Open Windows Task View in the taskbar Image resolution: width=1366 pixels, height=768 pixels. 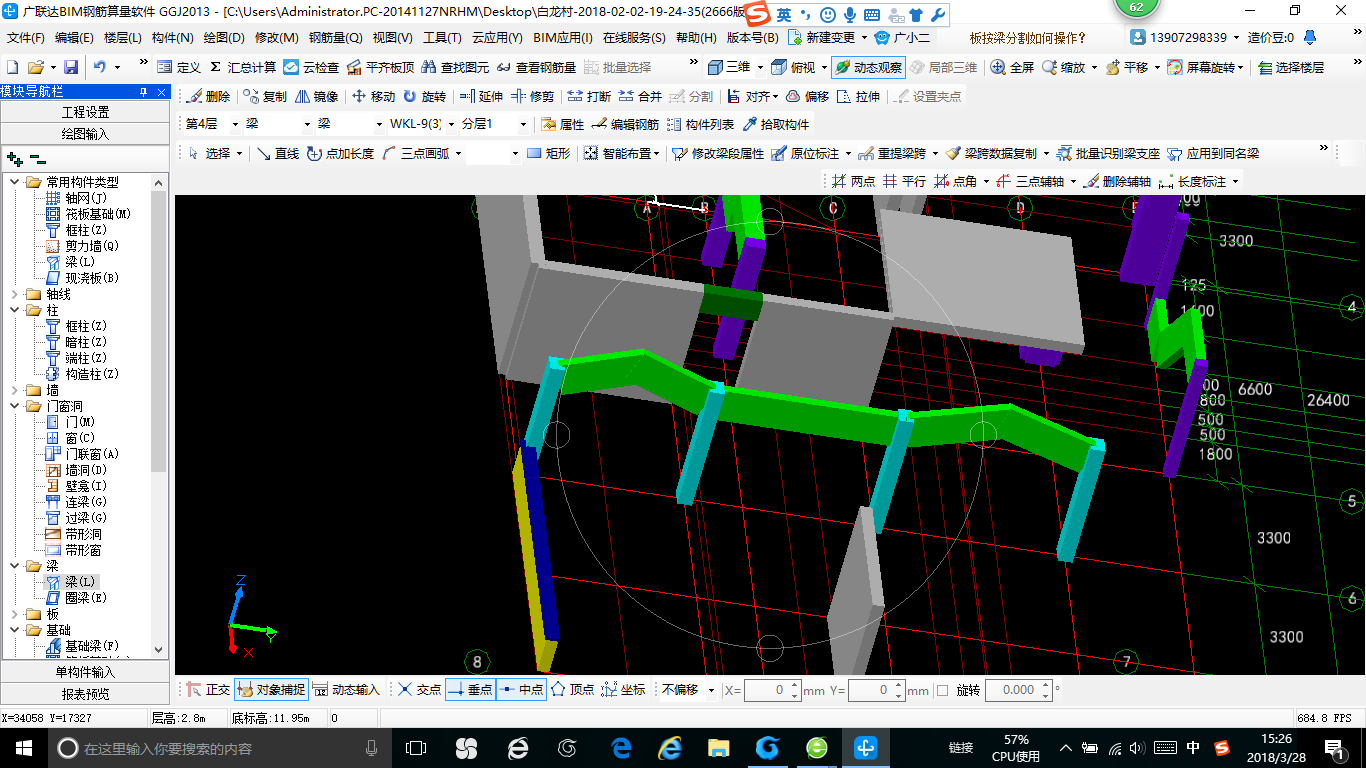(x=415, y=748)
